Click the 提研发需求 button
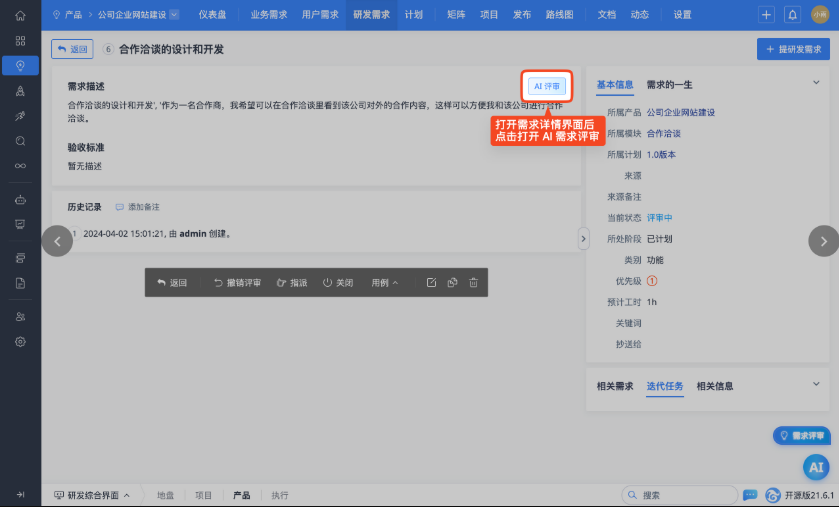Image resolution: width=839 pixels, height=507 pixels. (x=793, y=49)
